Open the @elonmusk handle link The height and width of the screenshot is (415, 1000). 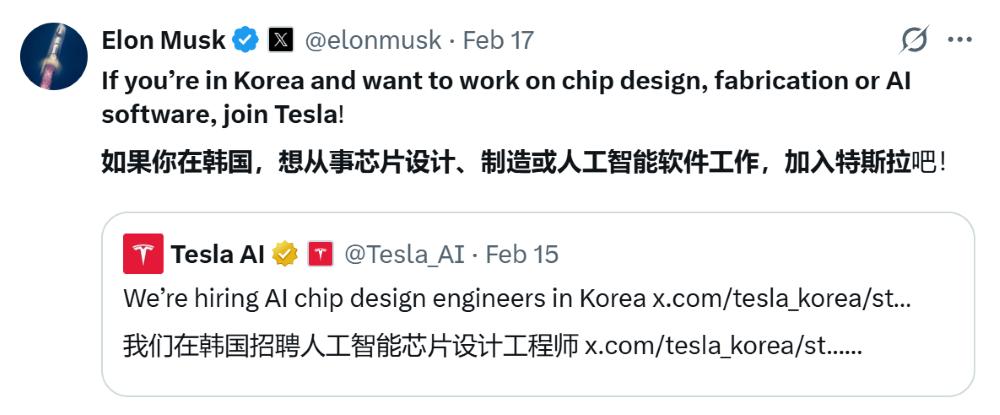372,40
